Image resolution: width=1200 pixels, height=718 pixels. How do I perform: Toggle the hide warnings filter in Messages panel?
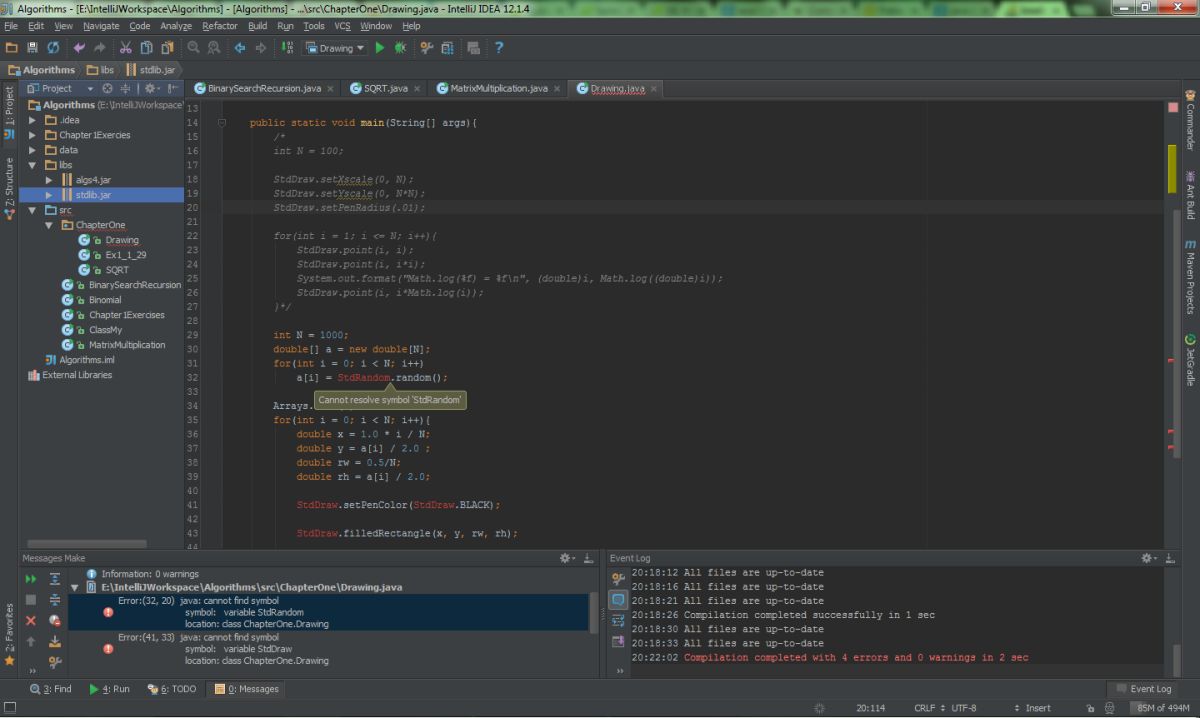[x=55, y=620]
